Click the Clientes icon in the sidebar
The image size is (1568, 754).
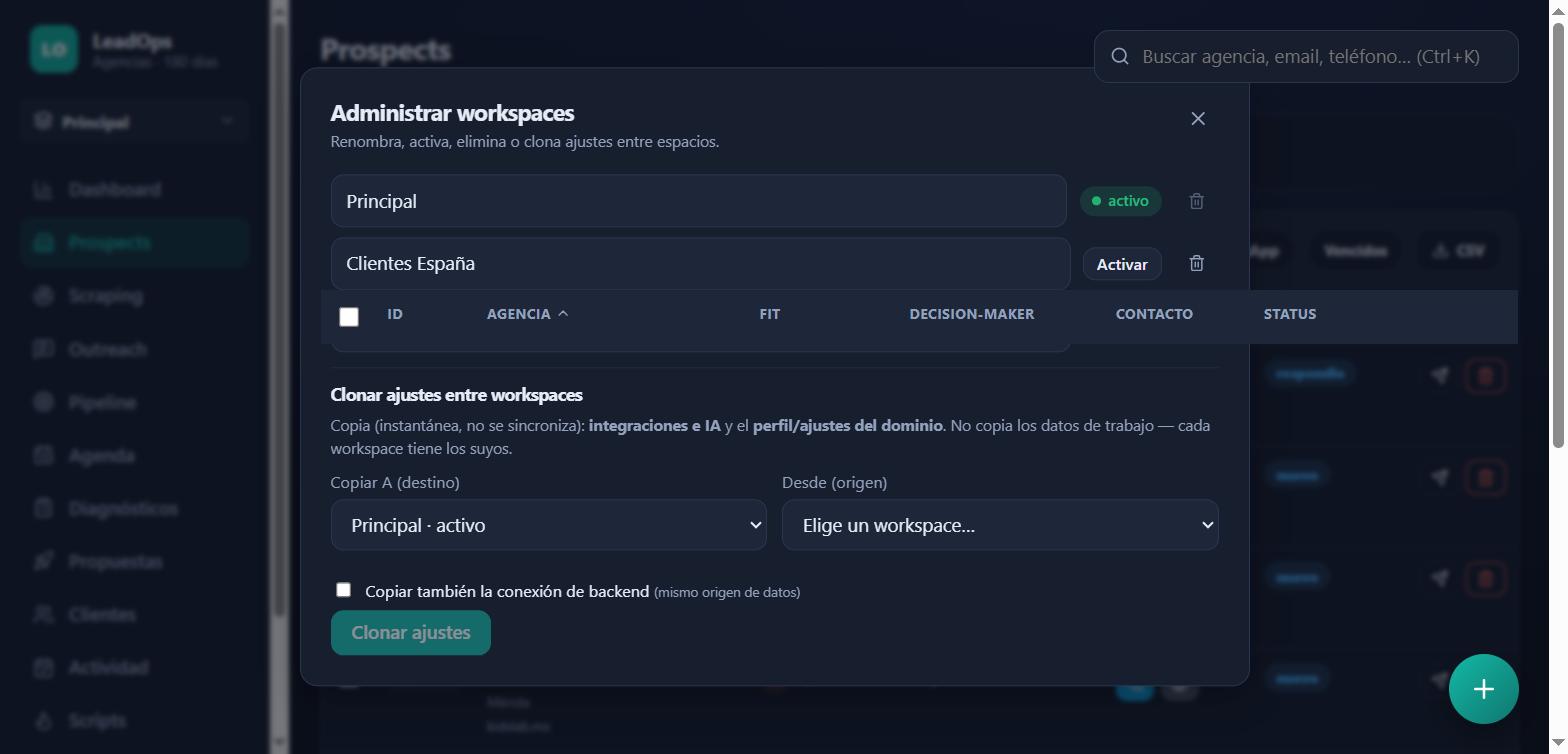click(x=43, y=614)
